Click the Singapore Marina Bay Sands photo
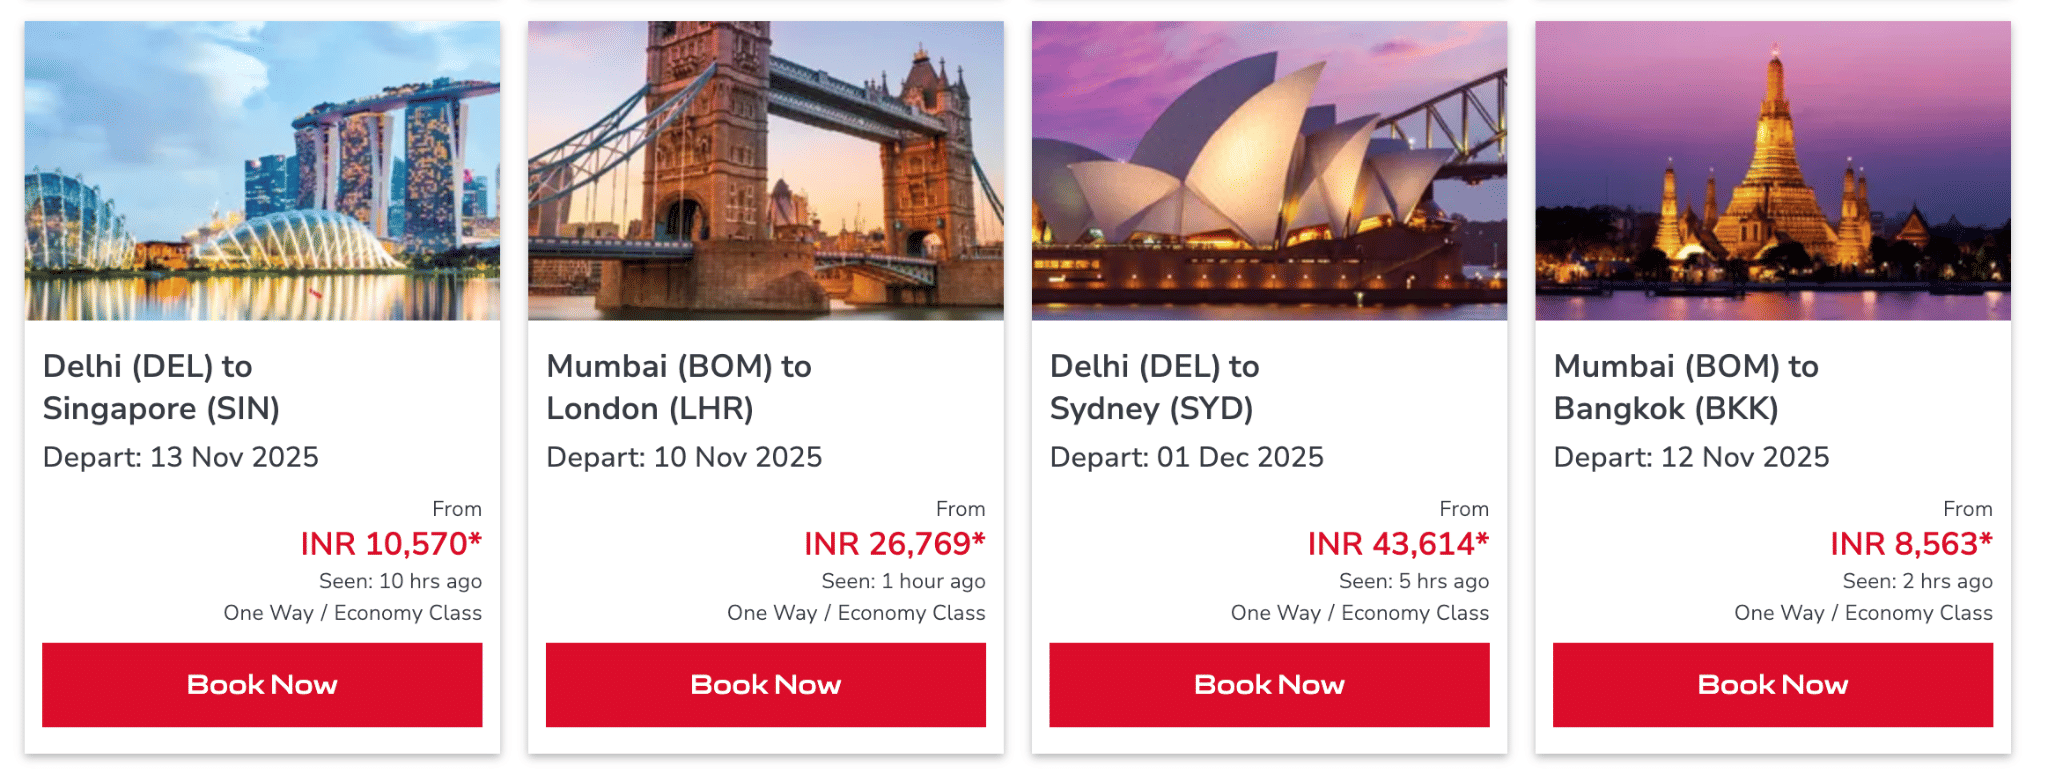This screenshot has width=2048, height=771. pos(262,171)
